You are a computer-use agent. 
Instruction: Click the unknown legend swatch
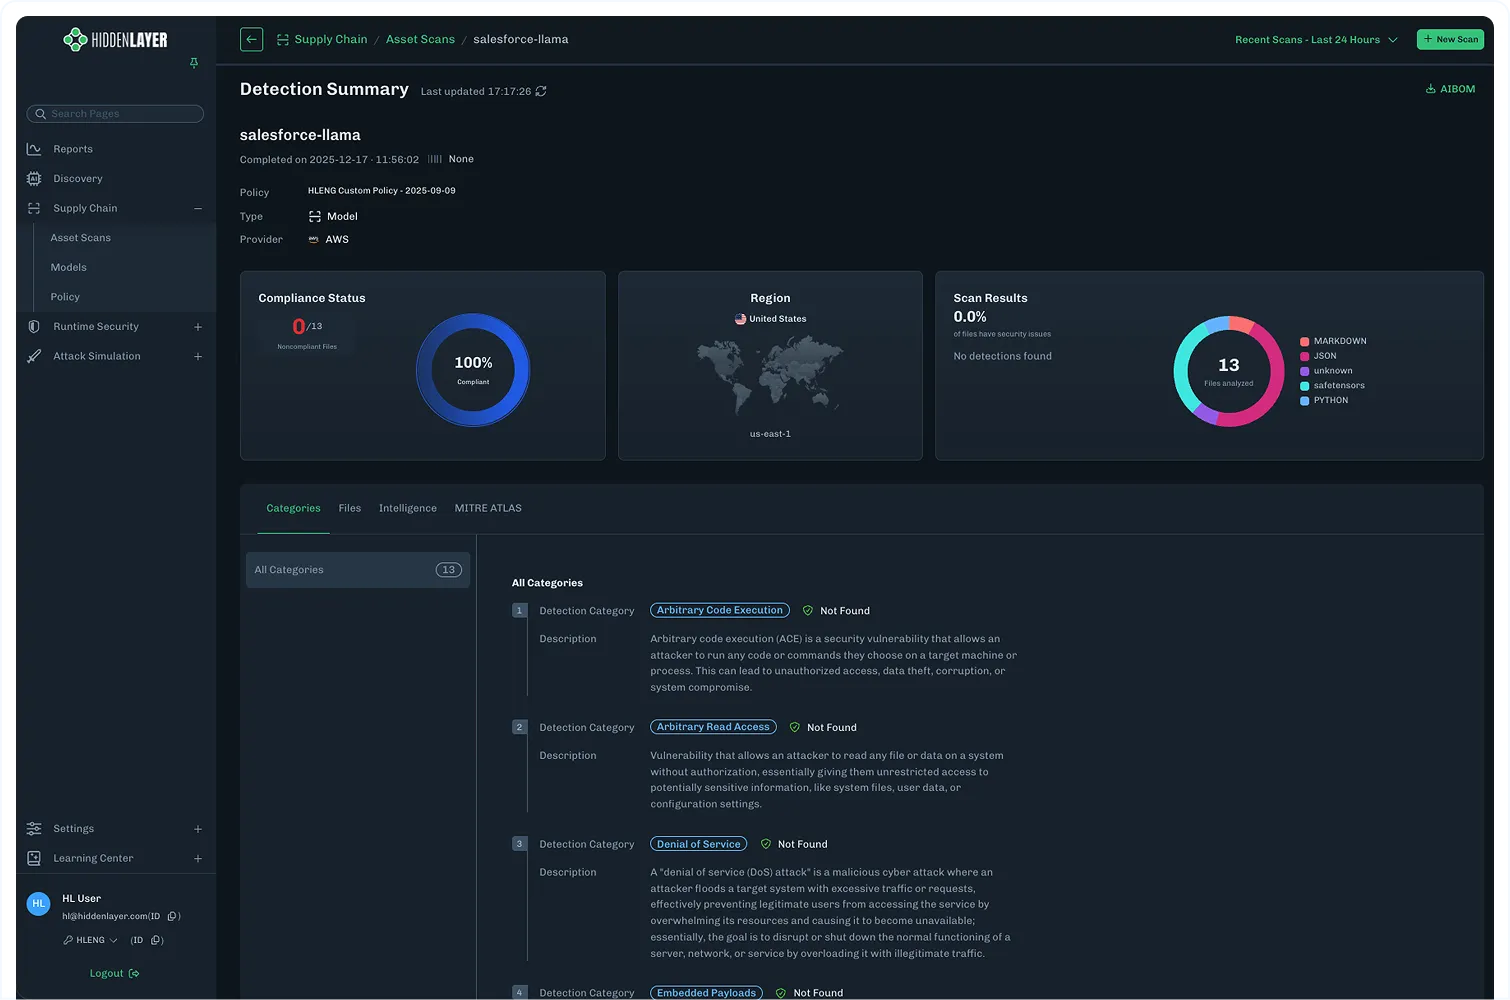tap(1304, 371)
